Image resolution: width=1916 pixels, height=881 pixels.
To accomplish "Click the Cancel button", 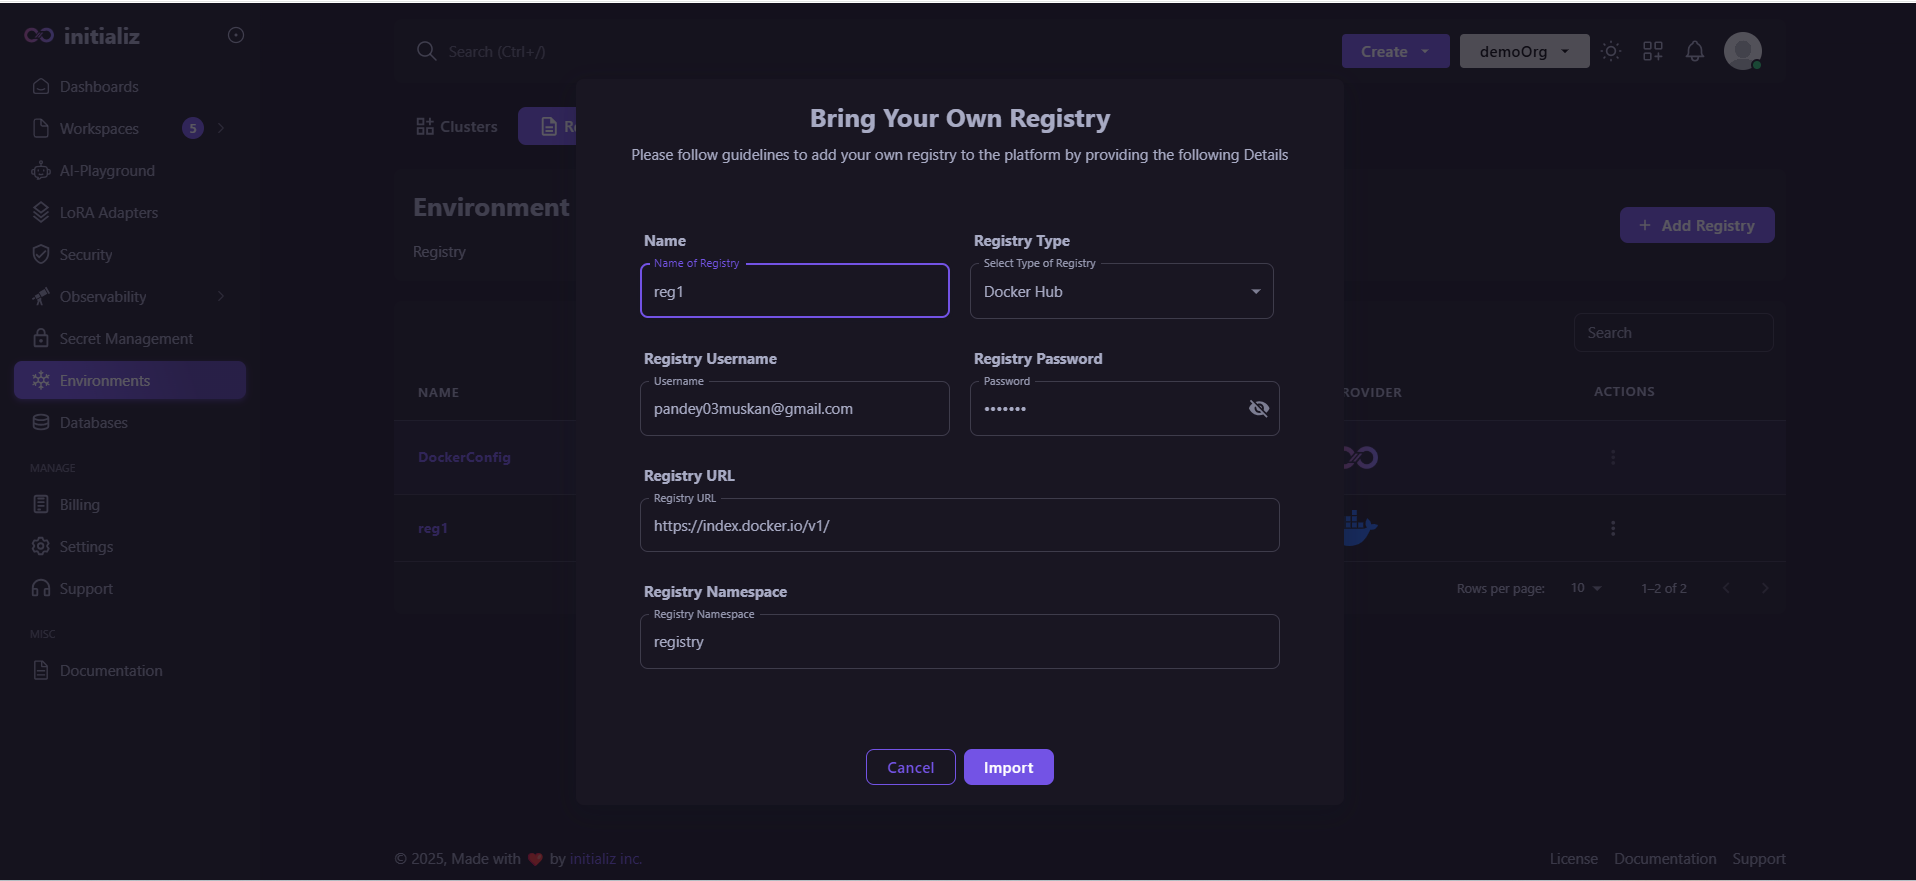I will [x=910, y=767].
